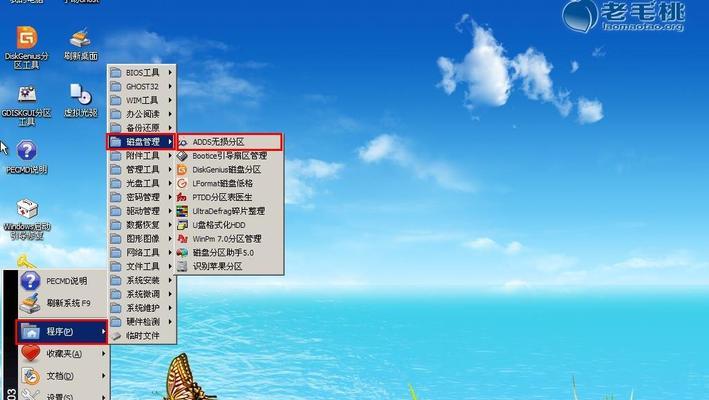Open 网络工具 menu entry
This screenshot has width=709, height=400.
[142, 253]
